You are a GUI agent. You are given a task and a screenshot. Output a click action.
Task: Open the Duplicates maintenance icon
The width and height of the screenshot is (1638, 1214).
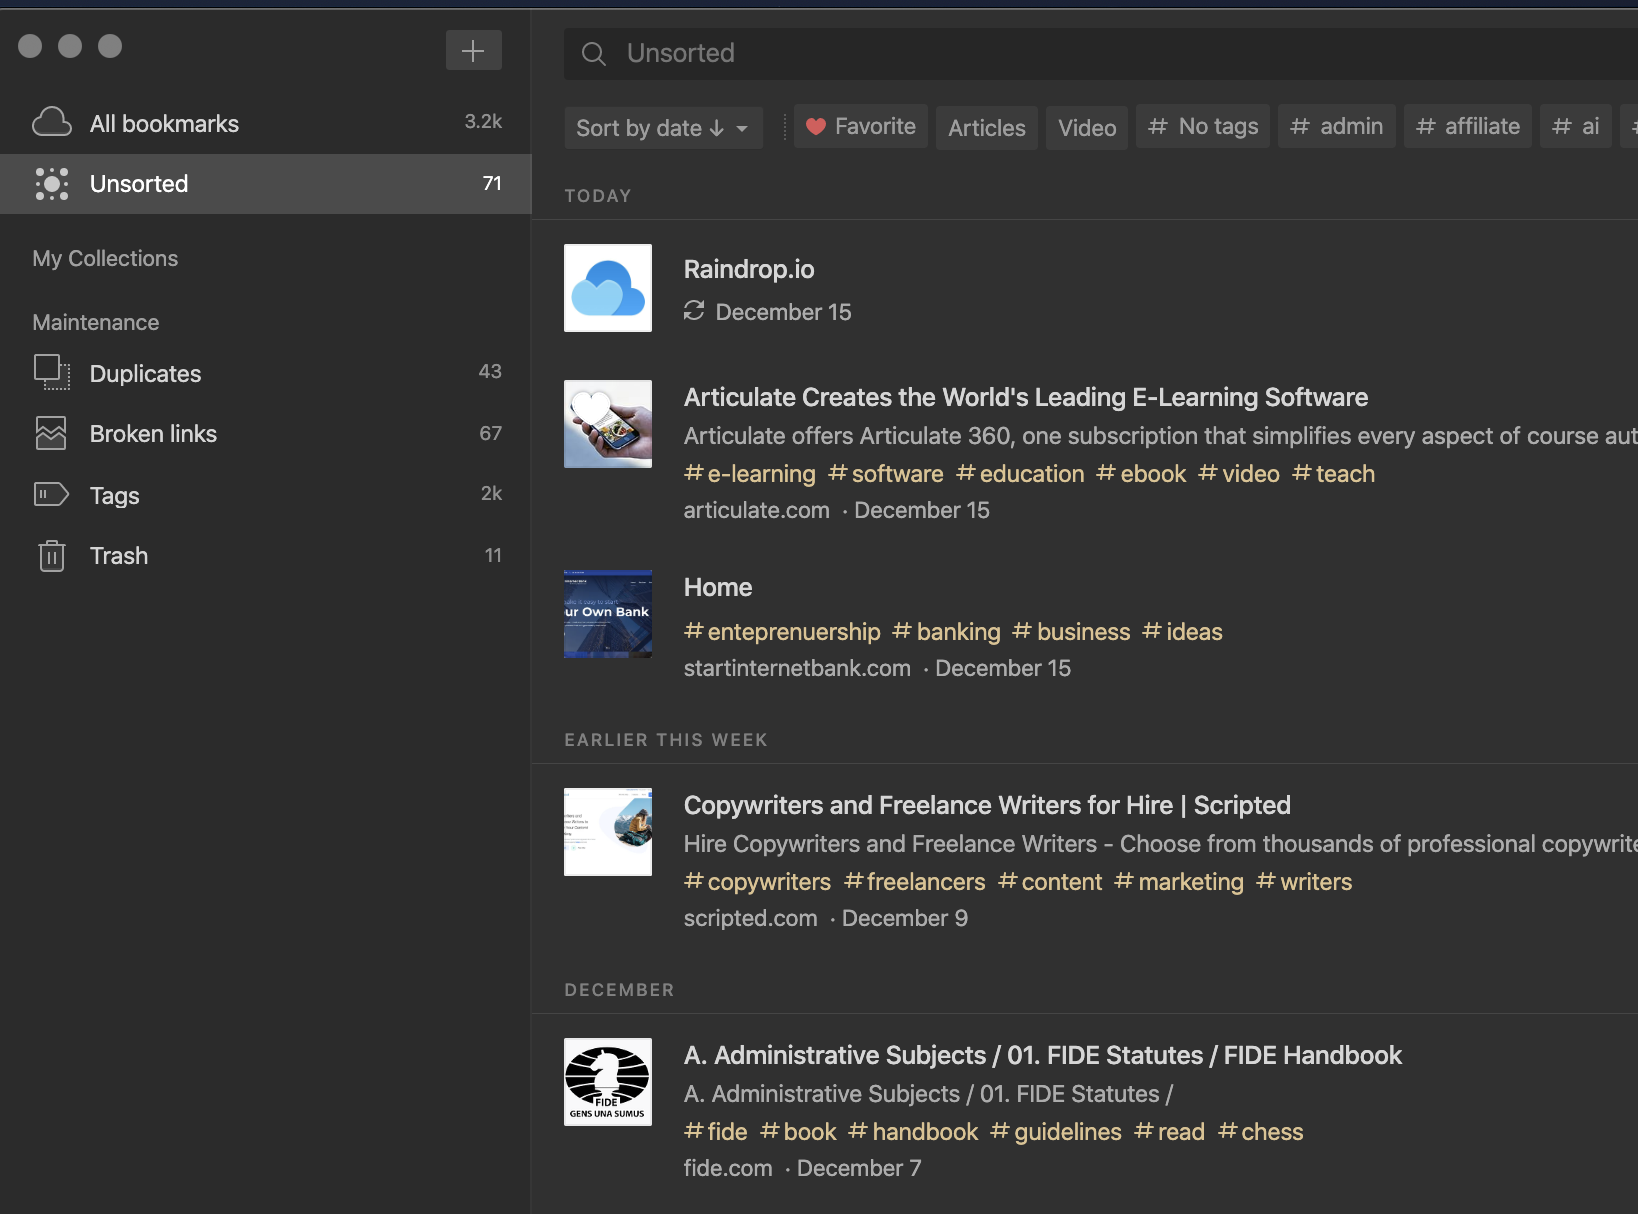point(52,373)
